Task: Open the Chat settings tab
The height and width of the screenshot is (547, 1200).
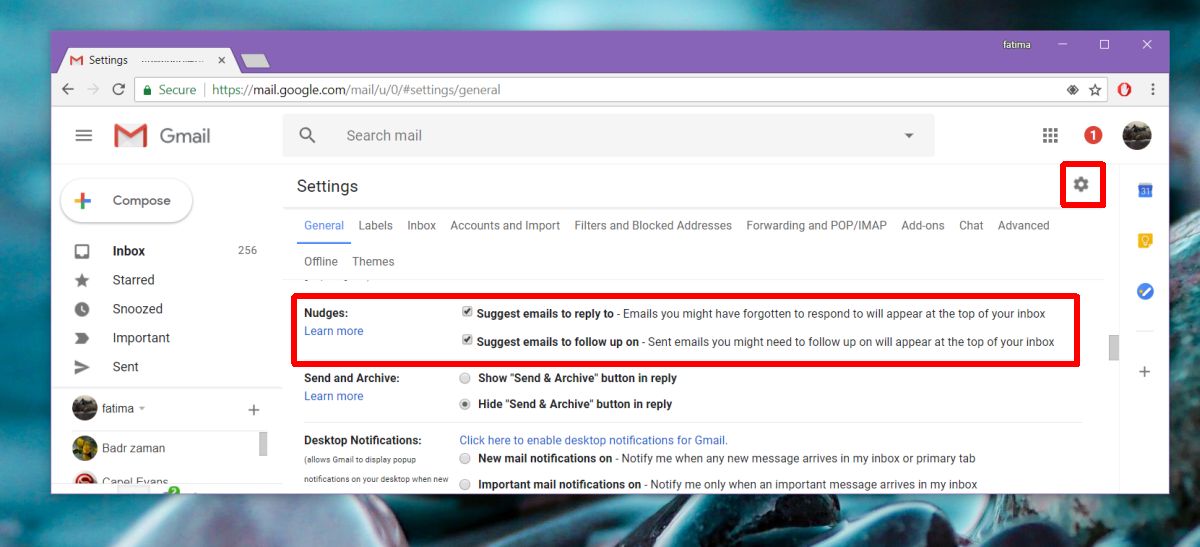Action: pos(971,226)
